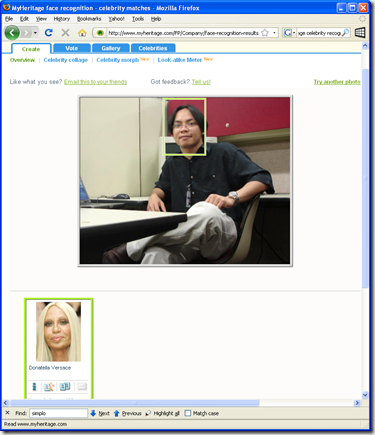
Task: Open the Overview link
Action: coord(22,60)
